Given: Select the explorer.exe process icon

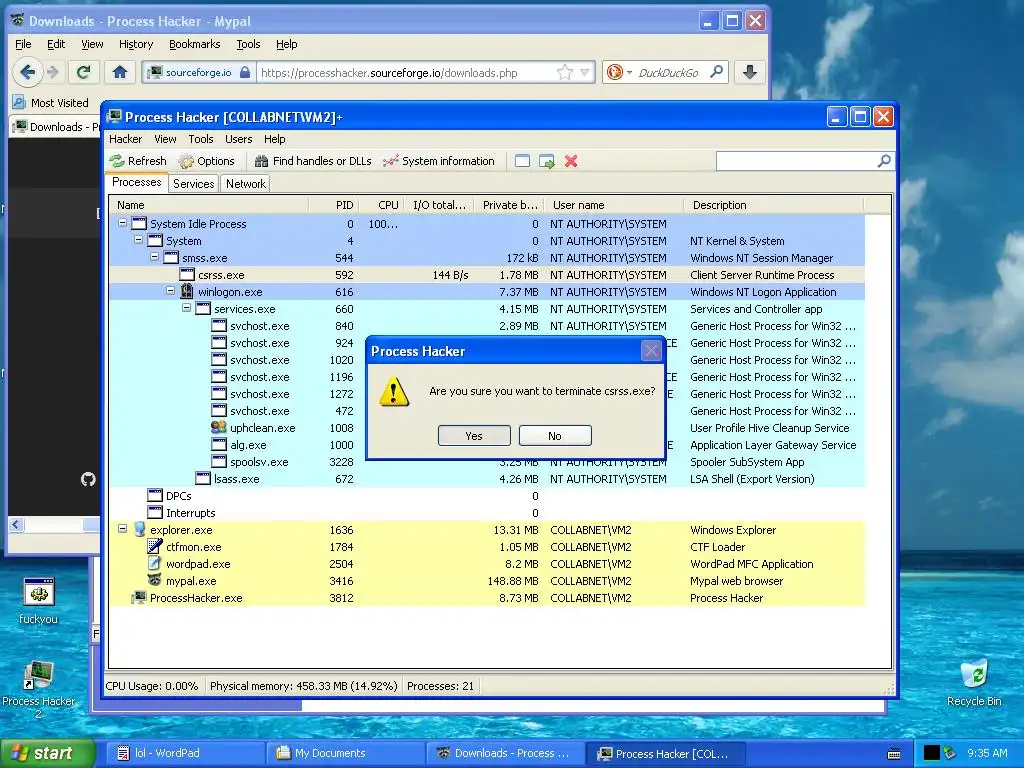Looking at the screenshot, I should click(x=139, y=530).
